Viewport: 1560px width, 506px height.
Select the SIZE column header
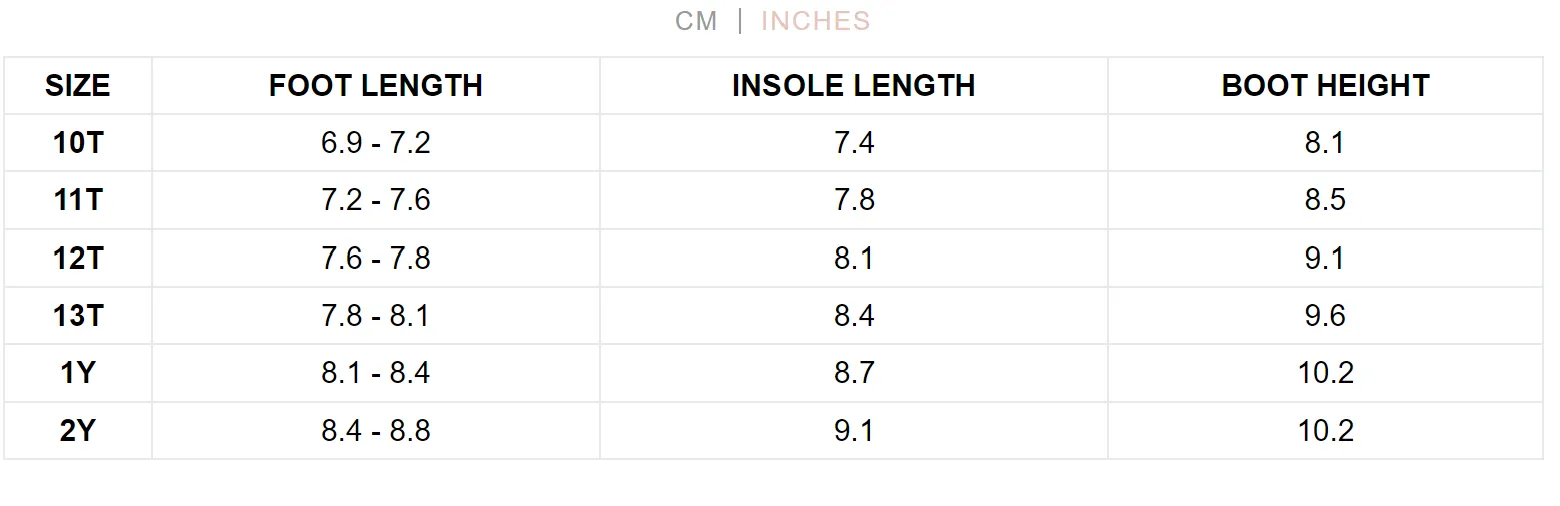point(78,86)
